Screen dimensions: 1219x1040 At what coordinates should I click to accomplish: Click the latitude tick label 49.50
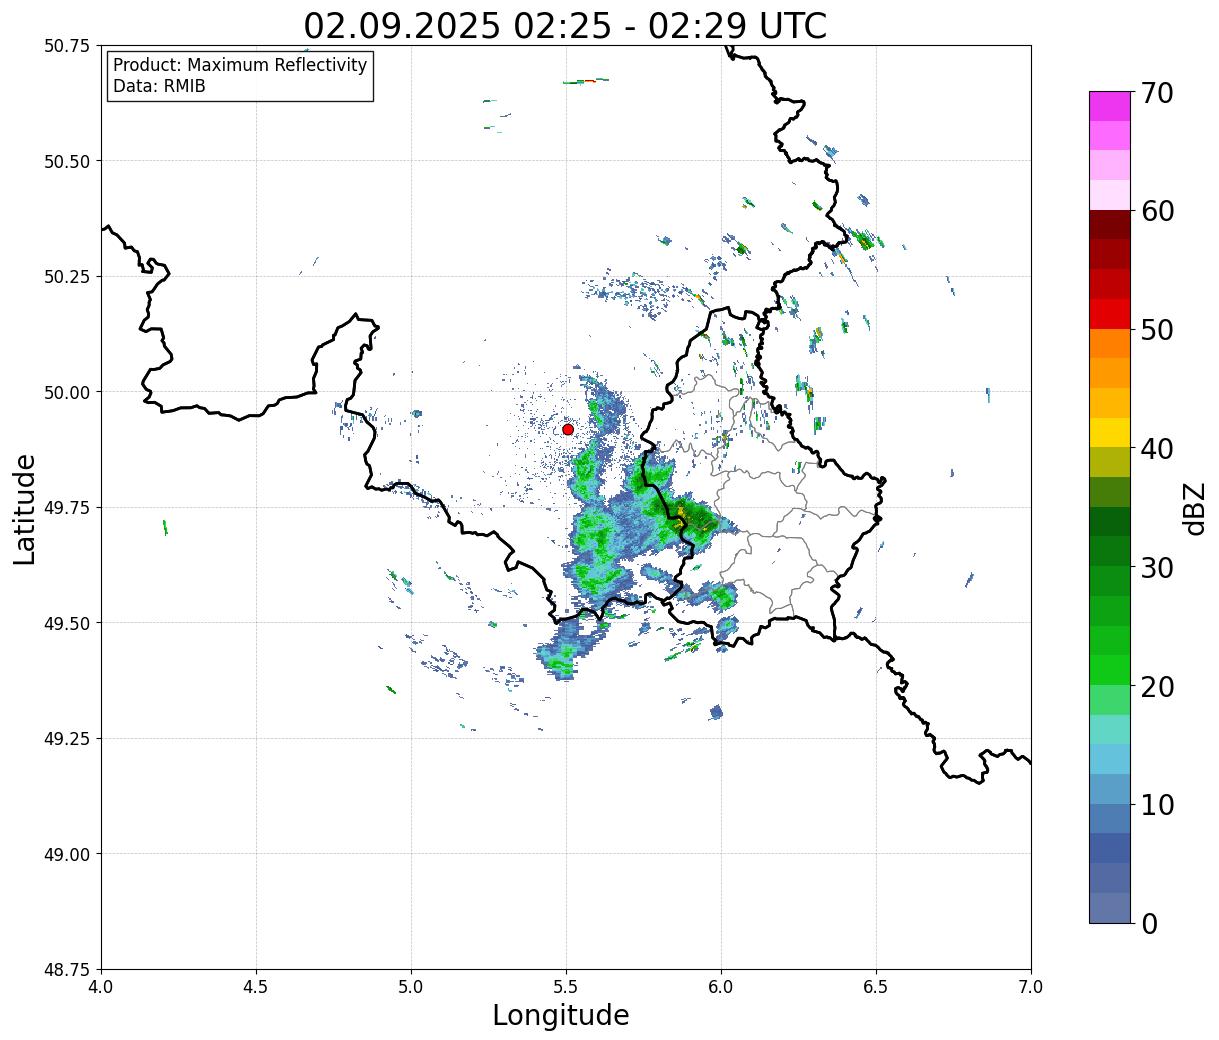pos(66,623)
